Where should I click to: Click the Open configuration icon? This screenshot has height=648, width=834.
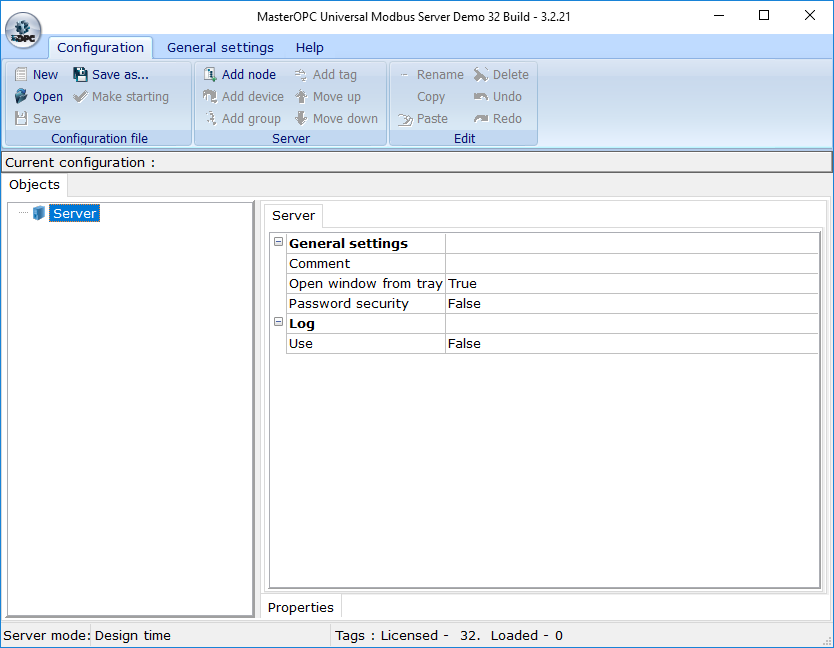click(21, 96)
